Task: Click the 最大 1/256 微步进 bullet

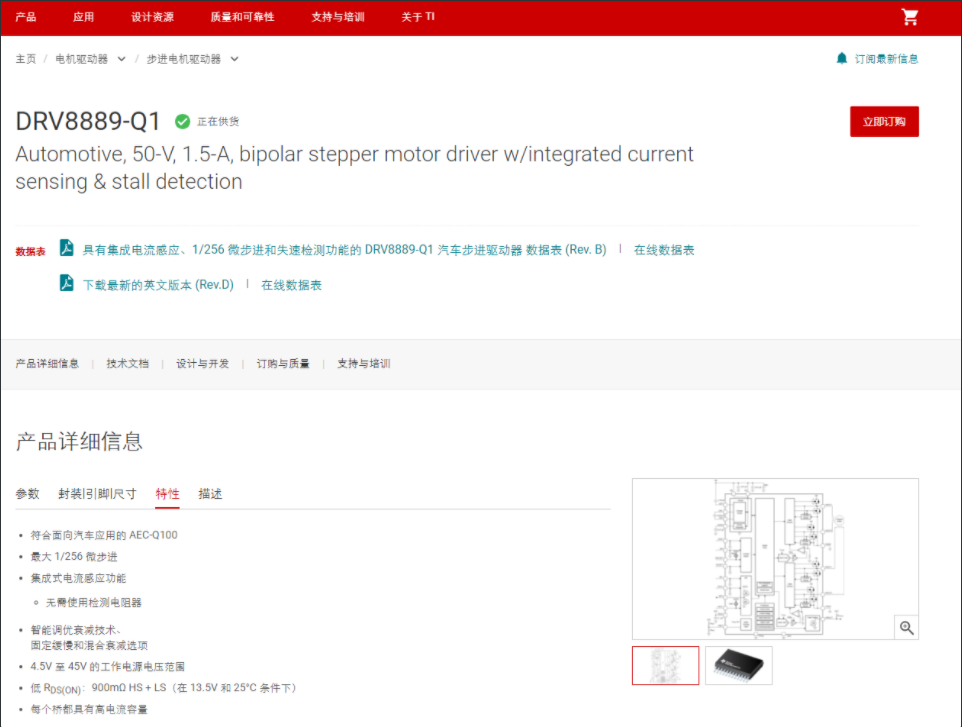Action: click(74, 556)
